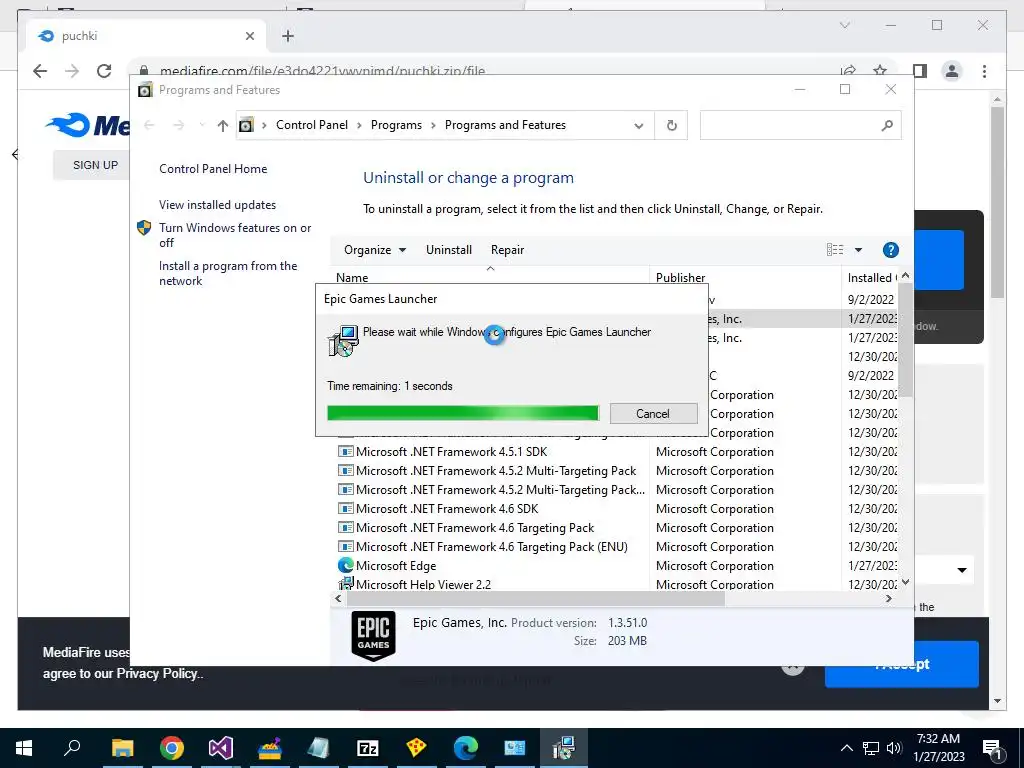Screen dimensions: 1024x768
Task: Go back in Chrome browser
Action: coord(40,71)
